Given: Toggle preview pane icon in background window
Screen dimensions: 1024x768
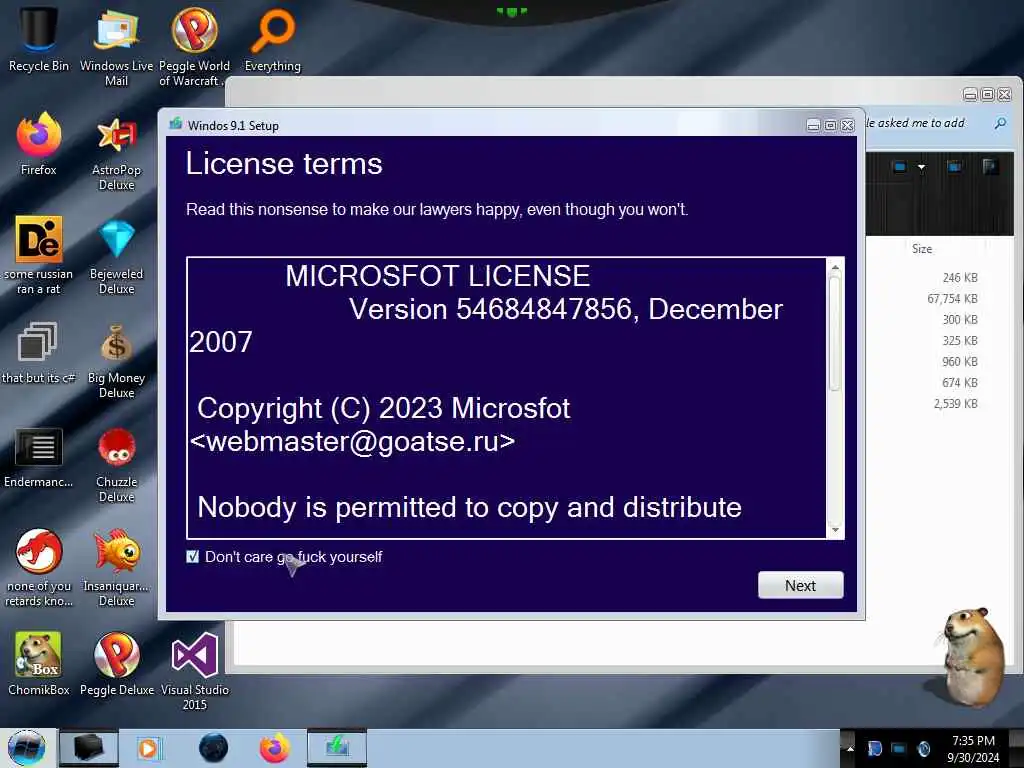Looking at the screenshot, I should [x=954, y=167].
